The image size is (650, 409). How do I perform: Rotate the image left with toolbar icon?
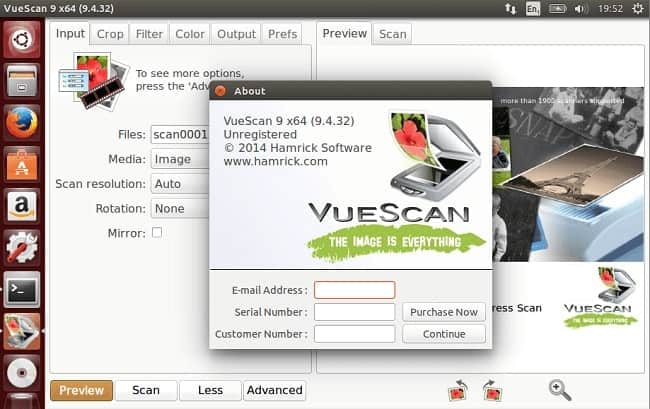pos(458,390)
